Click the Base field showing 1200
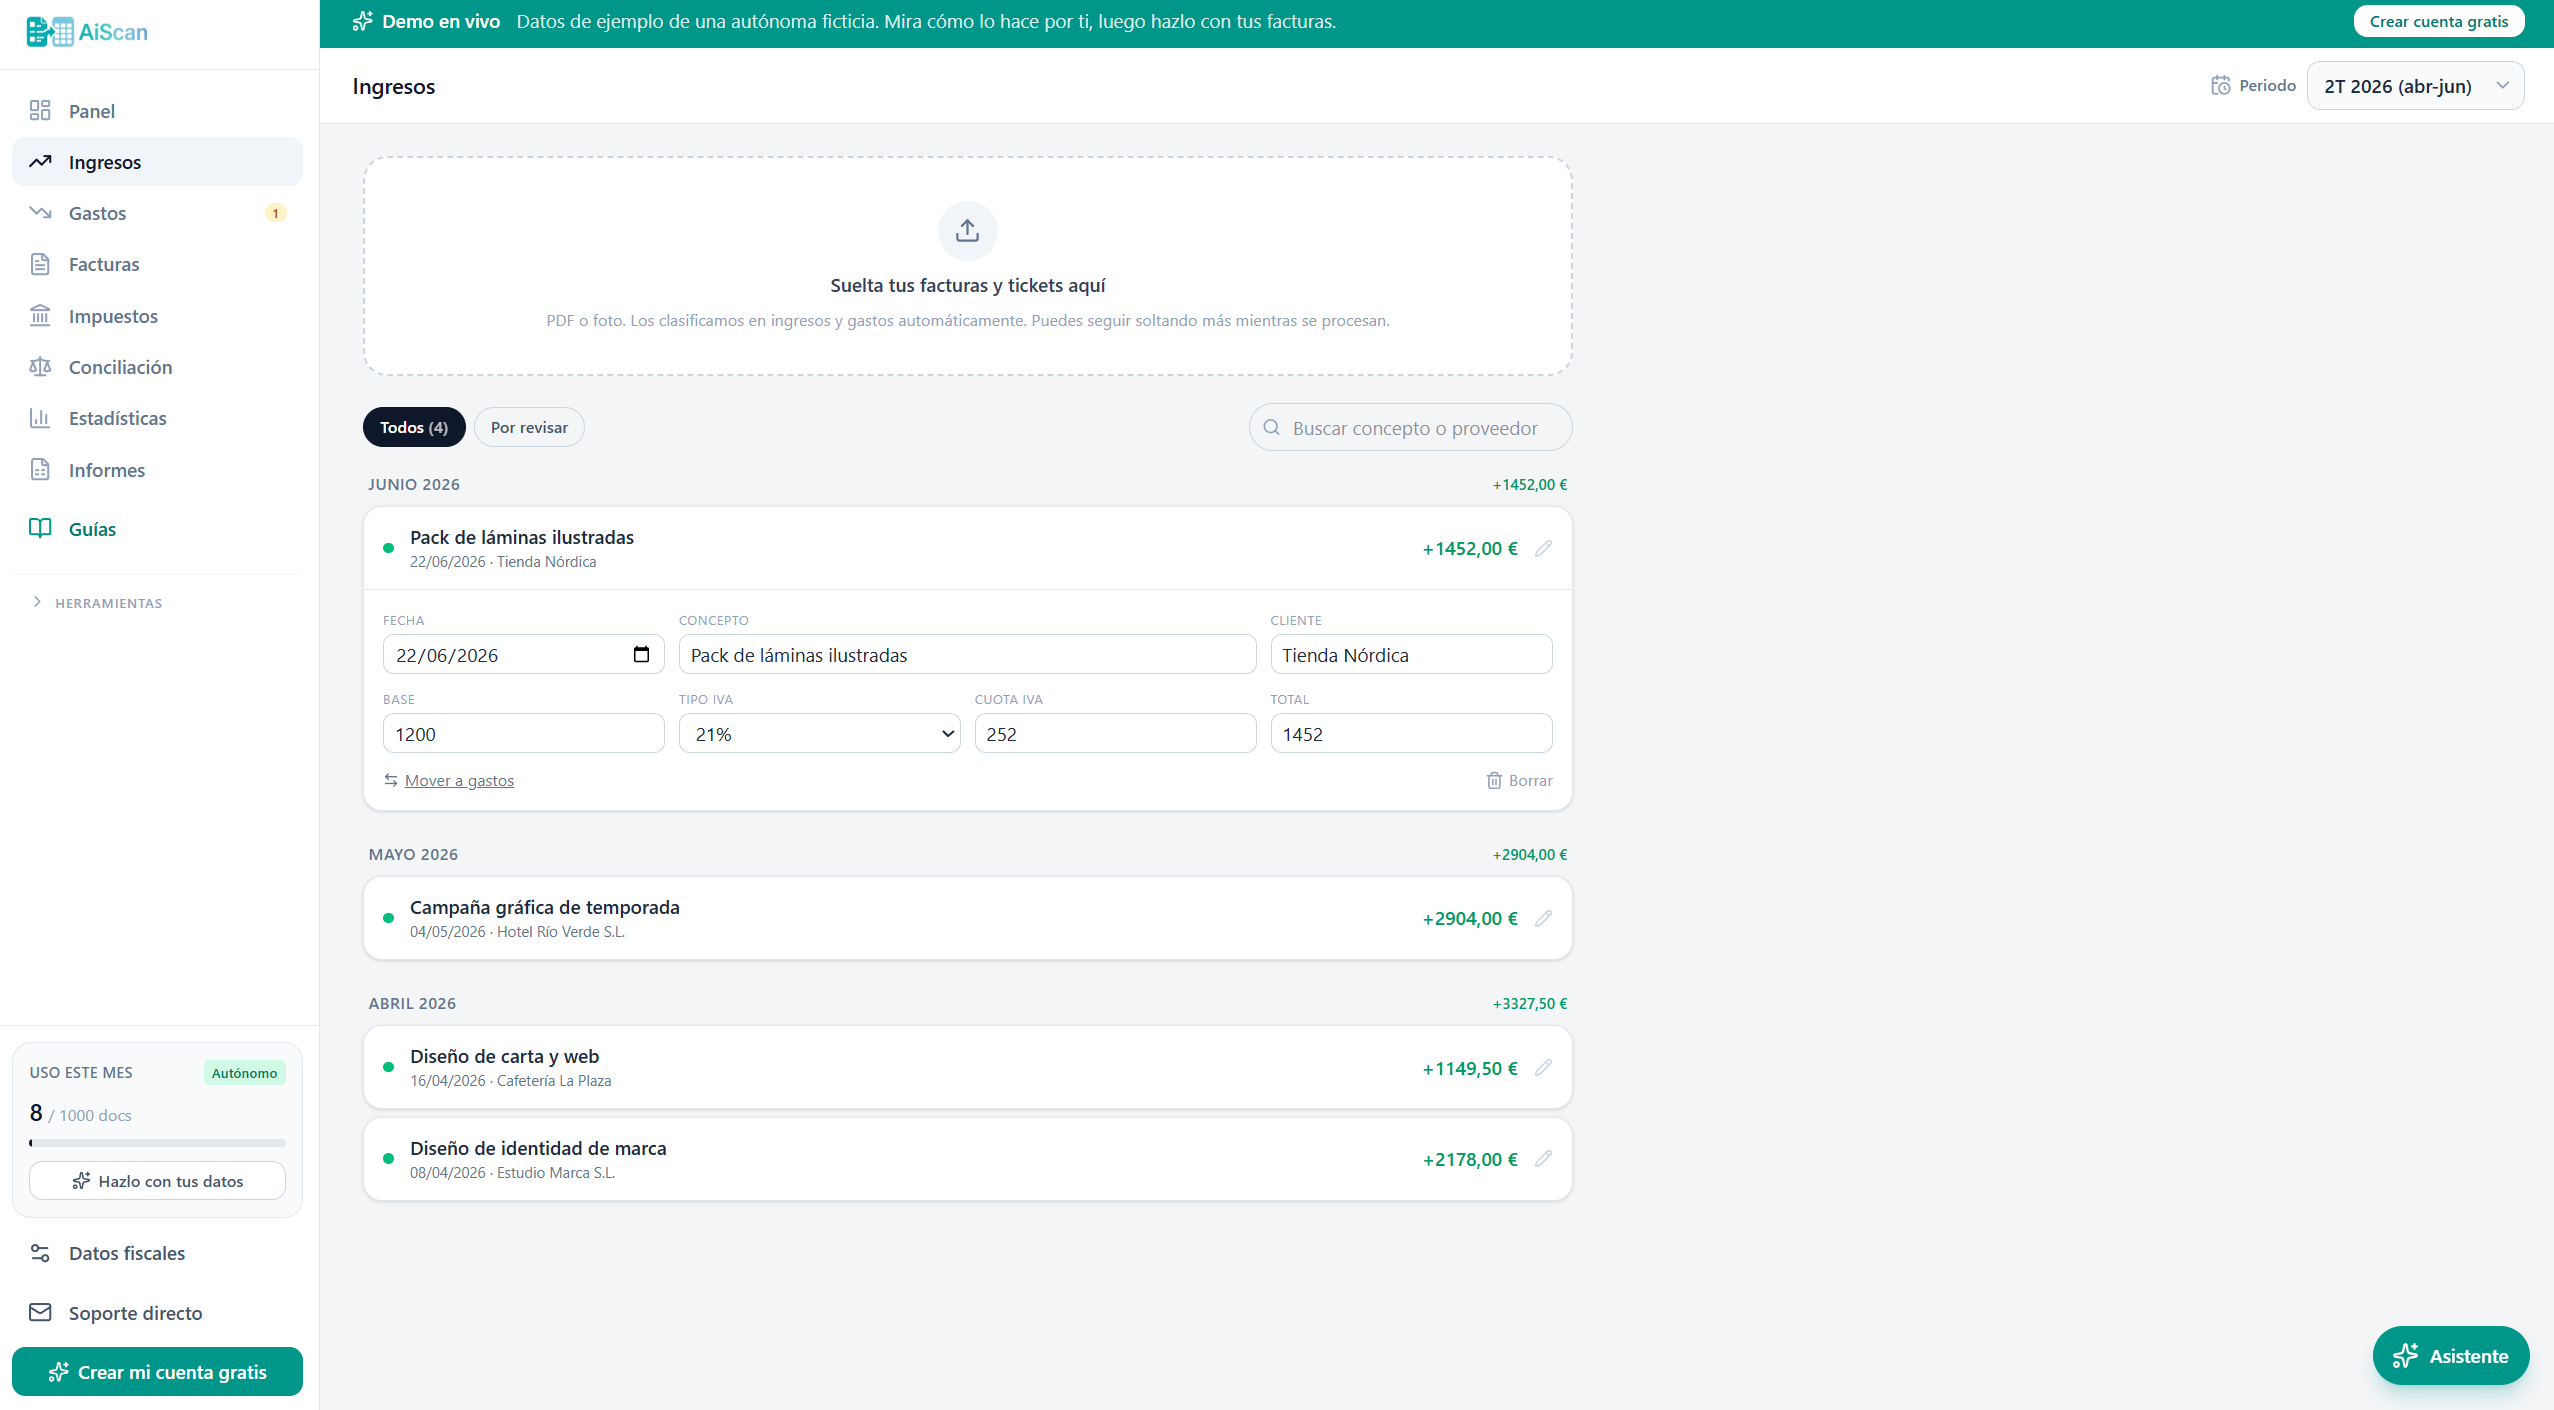 523,733
